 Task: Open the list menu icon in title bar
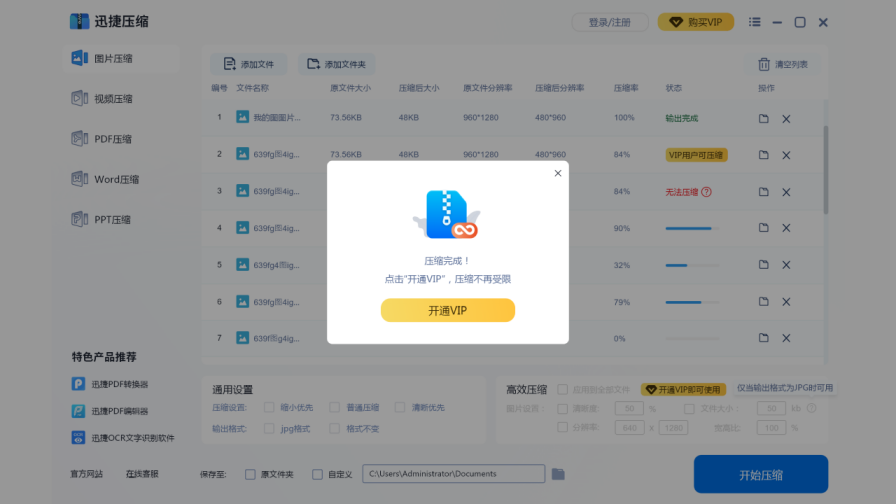tap(754, 22)
